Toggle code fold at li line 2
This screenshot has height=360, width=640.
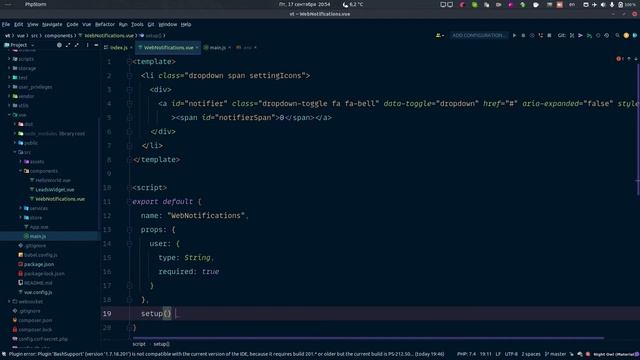pyautogui.click(x=129, y=76)
